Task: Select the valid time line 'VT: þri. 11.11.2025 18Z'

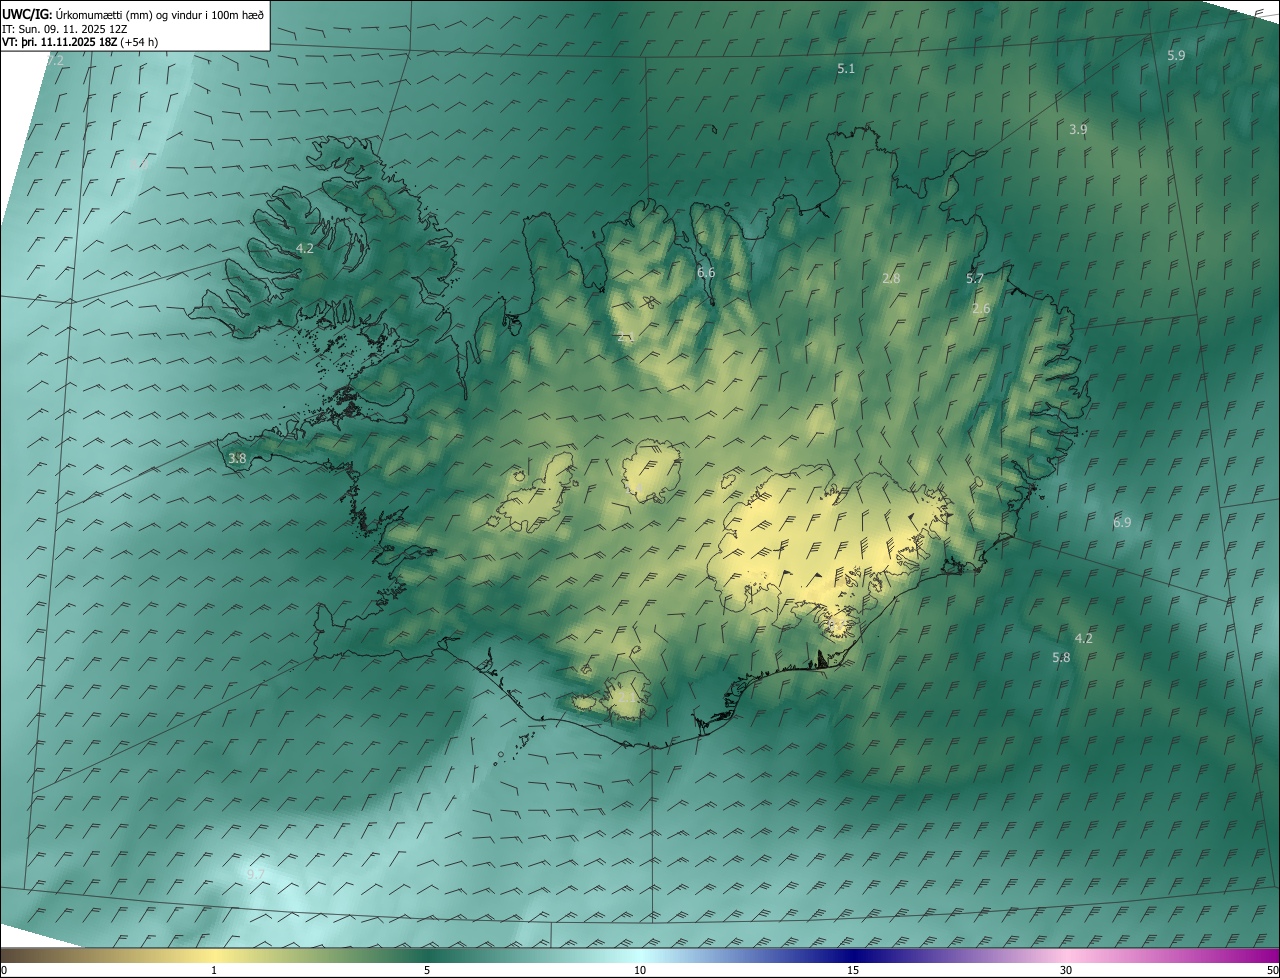Action: 60,42
